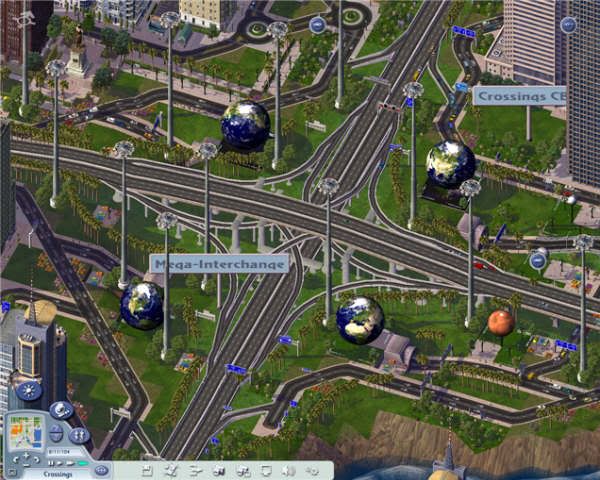
Task: Click Earth globe showing Africa and Europe
Action: pyautogui.click(x=360, y=320)
